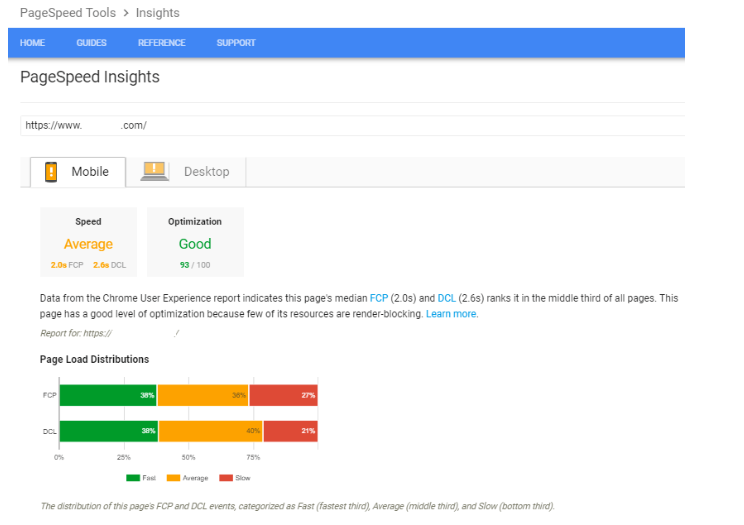Open the REFERENCE navigation item
The width and height of the screenshot is (744, 525).
[162, 43]
